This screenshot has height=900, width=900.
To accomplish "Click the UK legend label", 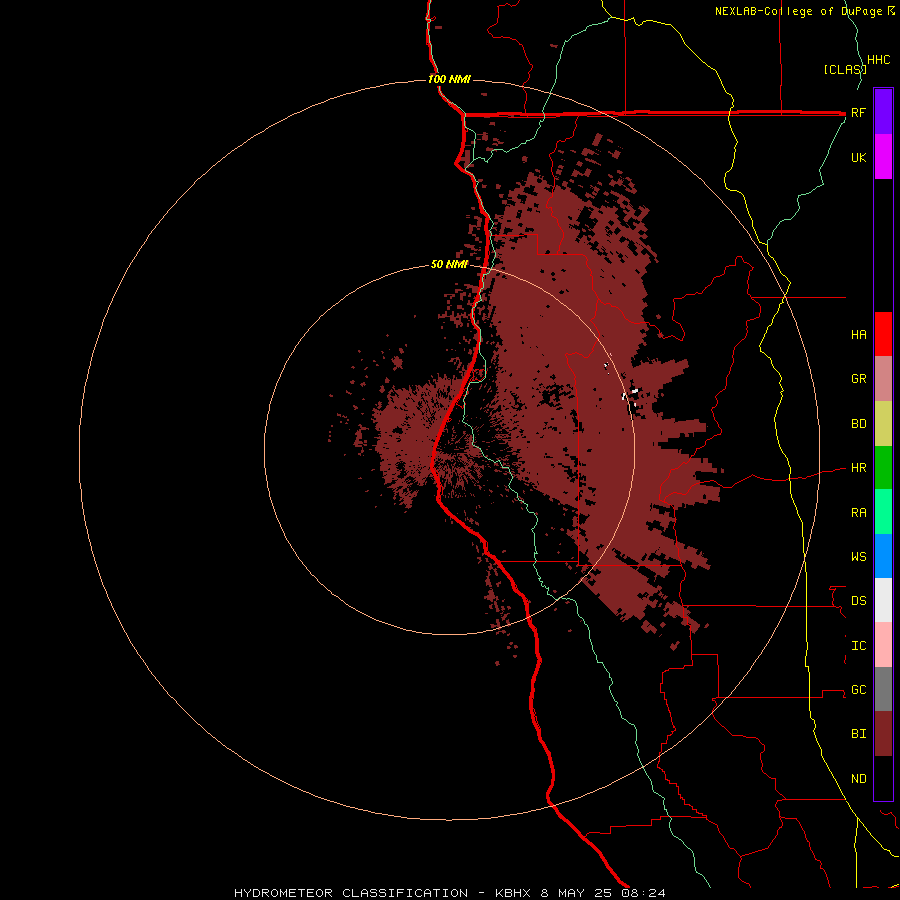I will coord(858,157).
